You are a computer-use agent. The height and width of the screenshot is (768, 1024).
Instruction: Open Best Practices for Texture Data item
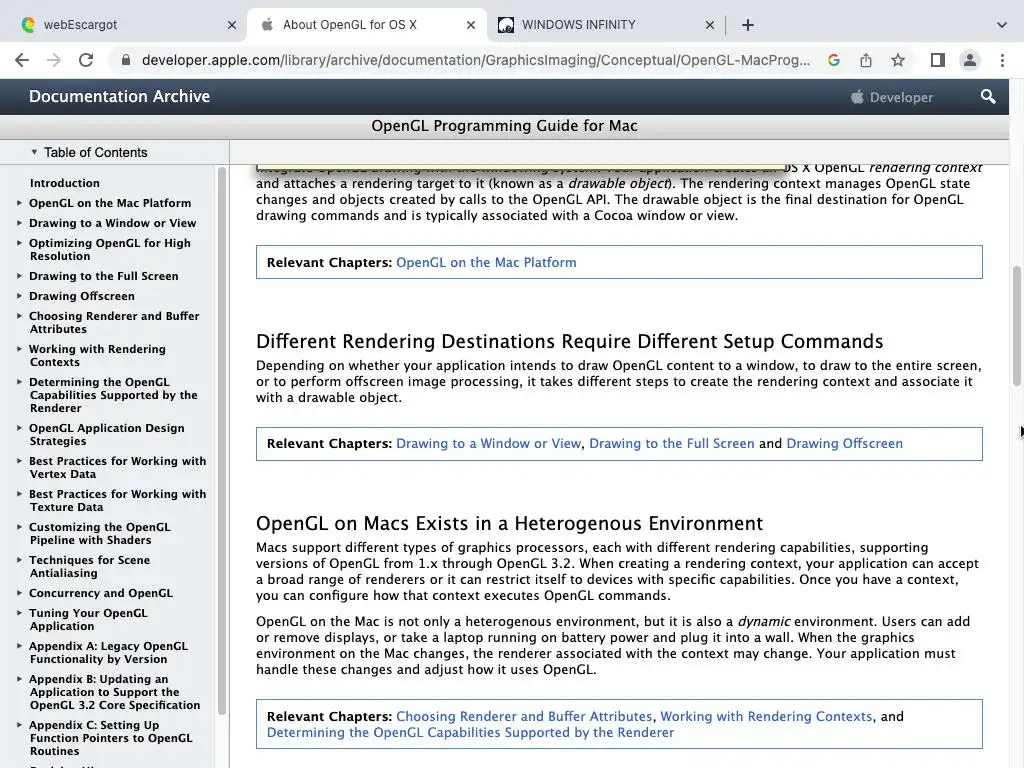point(118,500)
